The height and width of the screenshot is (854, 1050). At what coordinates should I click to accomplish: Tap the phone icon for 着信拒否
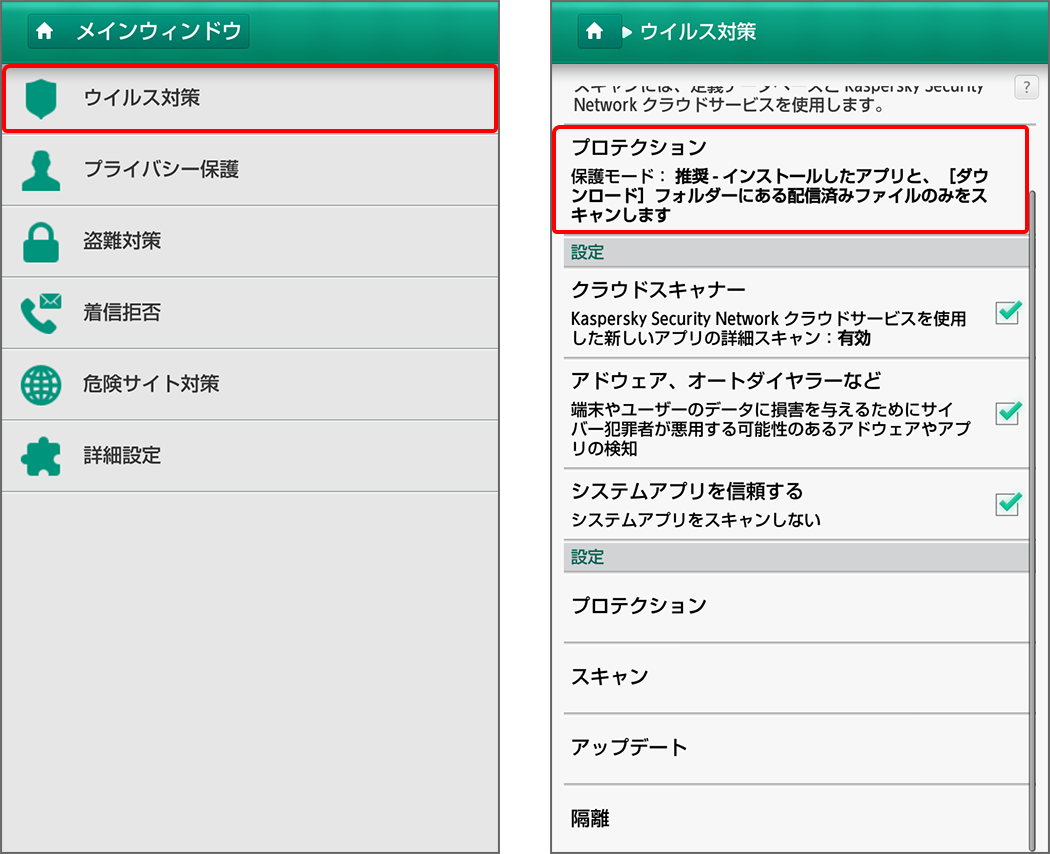tap(41, 313)
